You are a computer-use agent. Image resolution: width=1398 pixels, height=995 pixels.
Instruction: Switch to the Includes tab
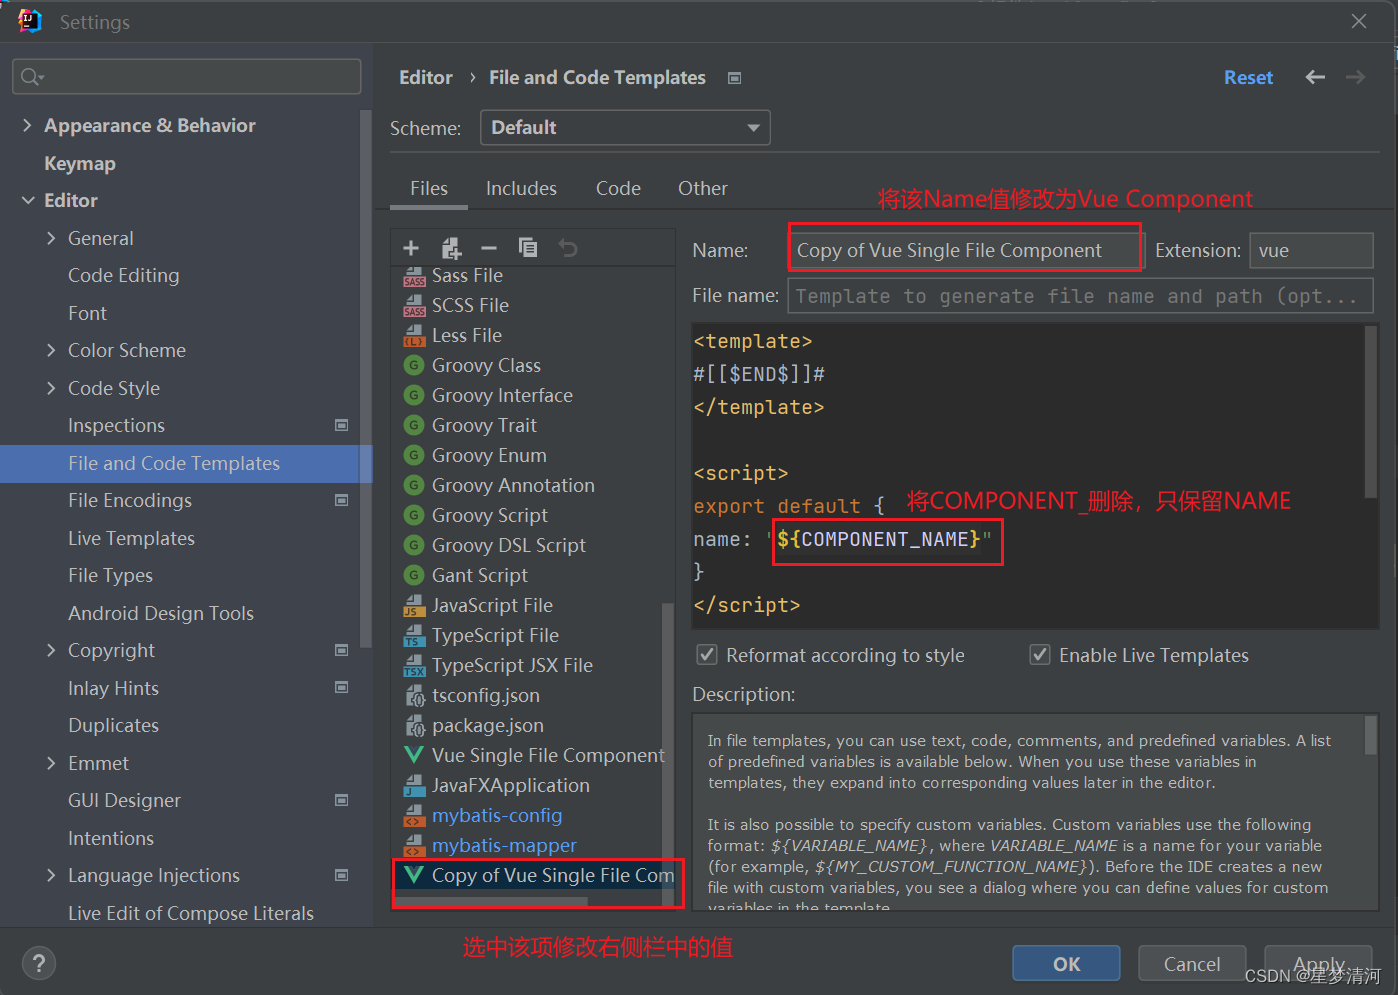(521, 188)
